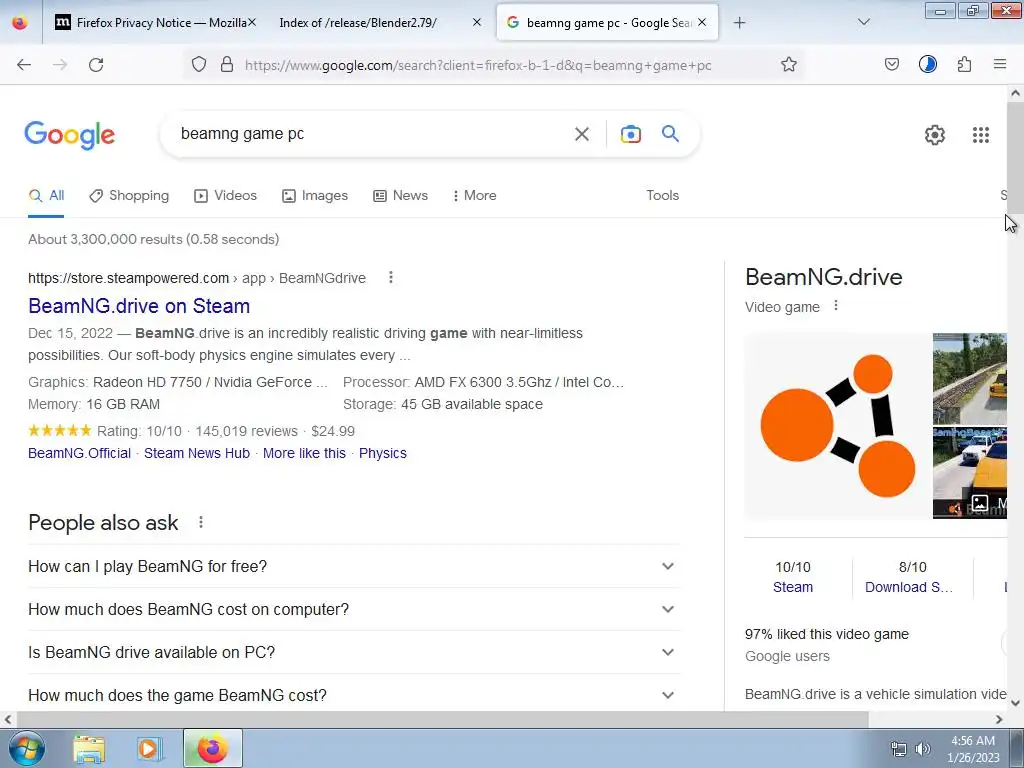Image resolution: width=1024 pixels, height=768 pixels.
Task: Open three-dot menu beside Steam result URL
Action: tap(391, 278)
